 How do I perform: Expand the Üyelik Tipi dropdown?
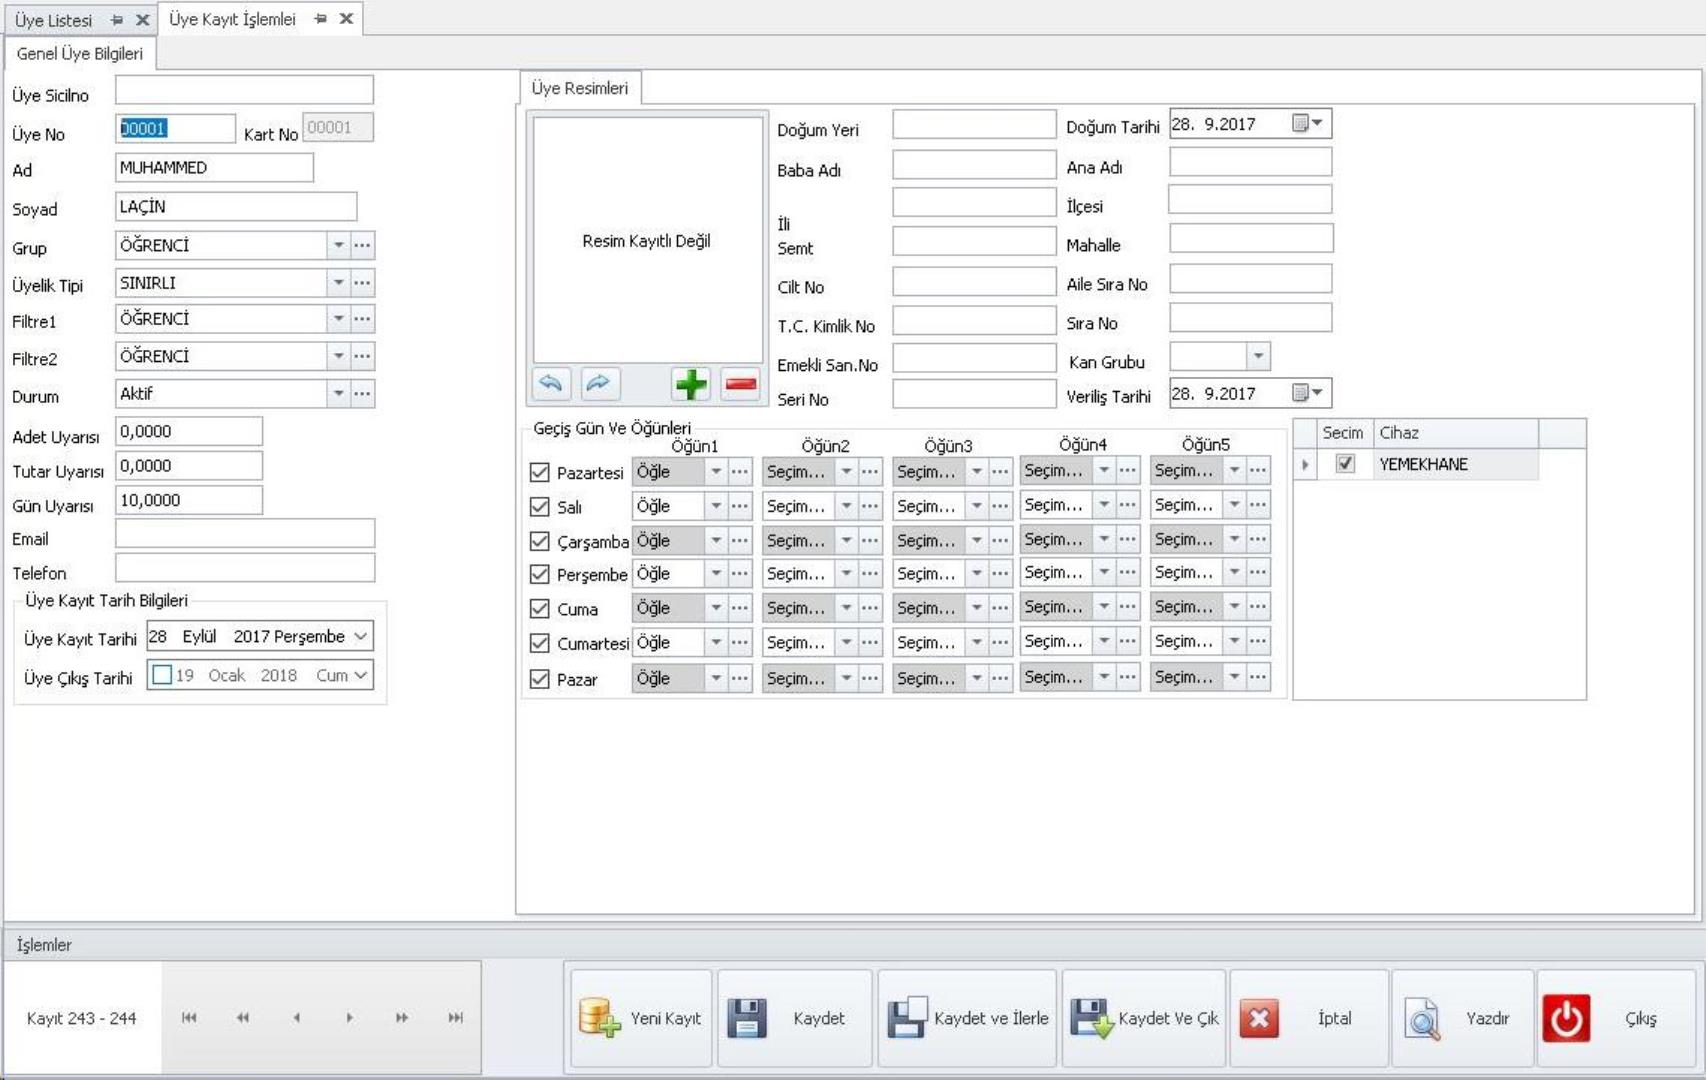pyautogui.click(x=339, y=283)
